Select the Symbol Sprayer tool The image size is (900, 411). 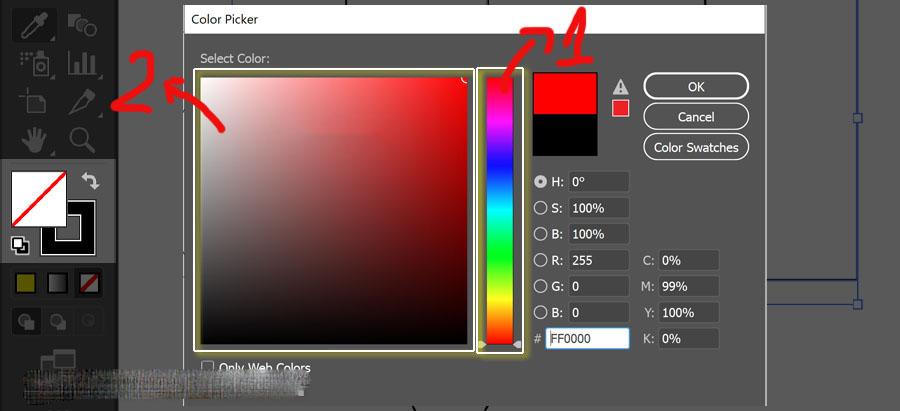click(x=36, y=64)
